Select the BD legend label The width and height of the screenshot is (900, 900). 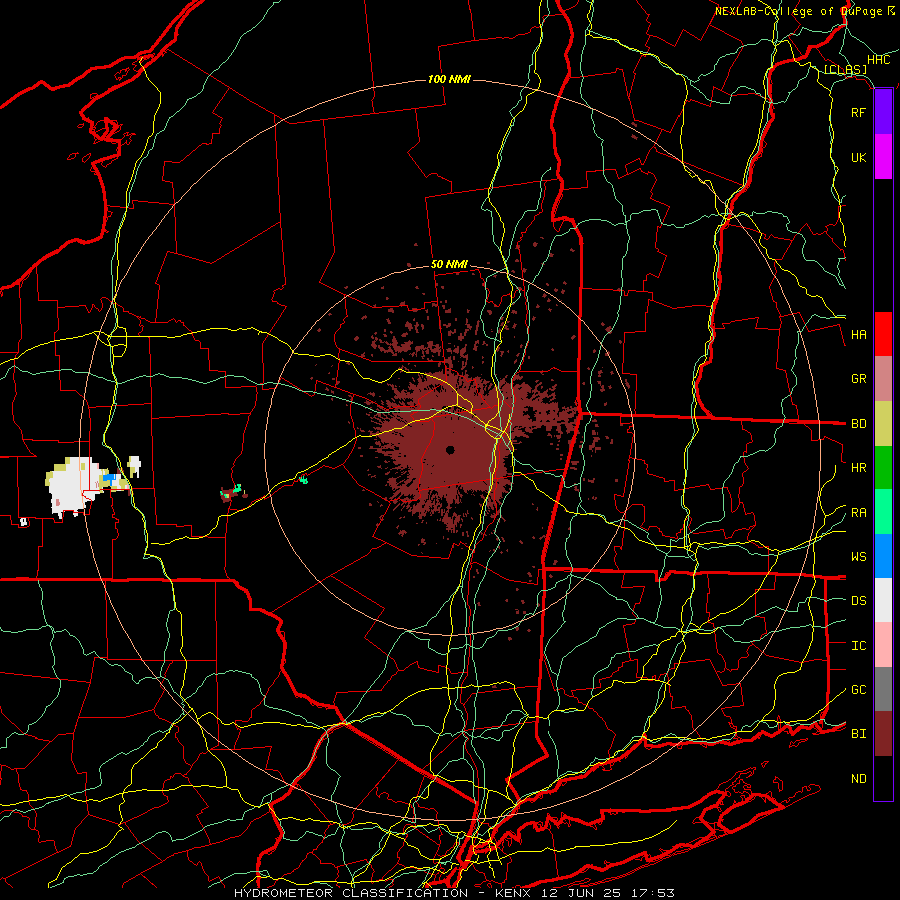(x=858, y=424)
